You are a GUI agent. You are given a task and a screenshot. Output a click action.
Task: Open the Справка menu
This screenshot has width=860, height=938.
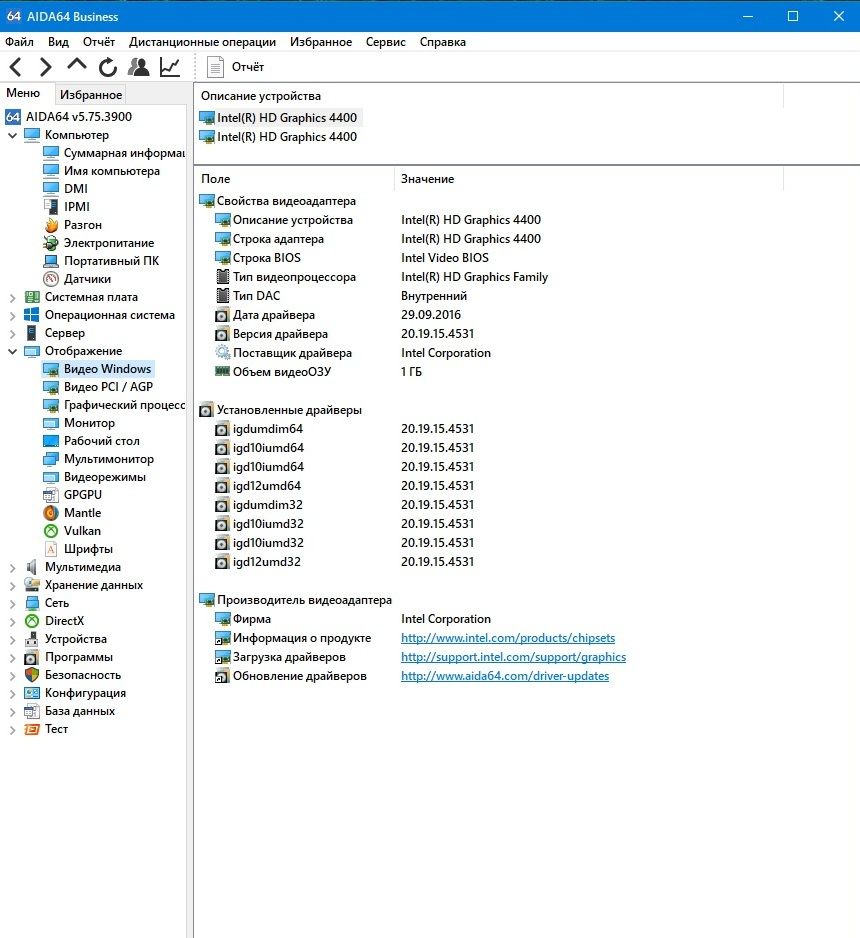[443, 42]
